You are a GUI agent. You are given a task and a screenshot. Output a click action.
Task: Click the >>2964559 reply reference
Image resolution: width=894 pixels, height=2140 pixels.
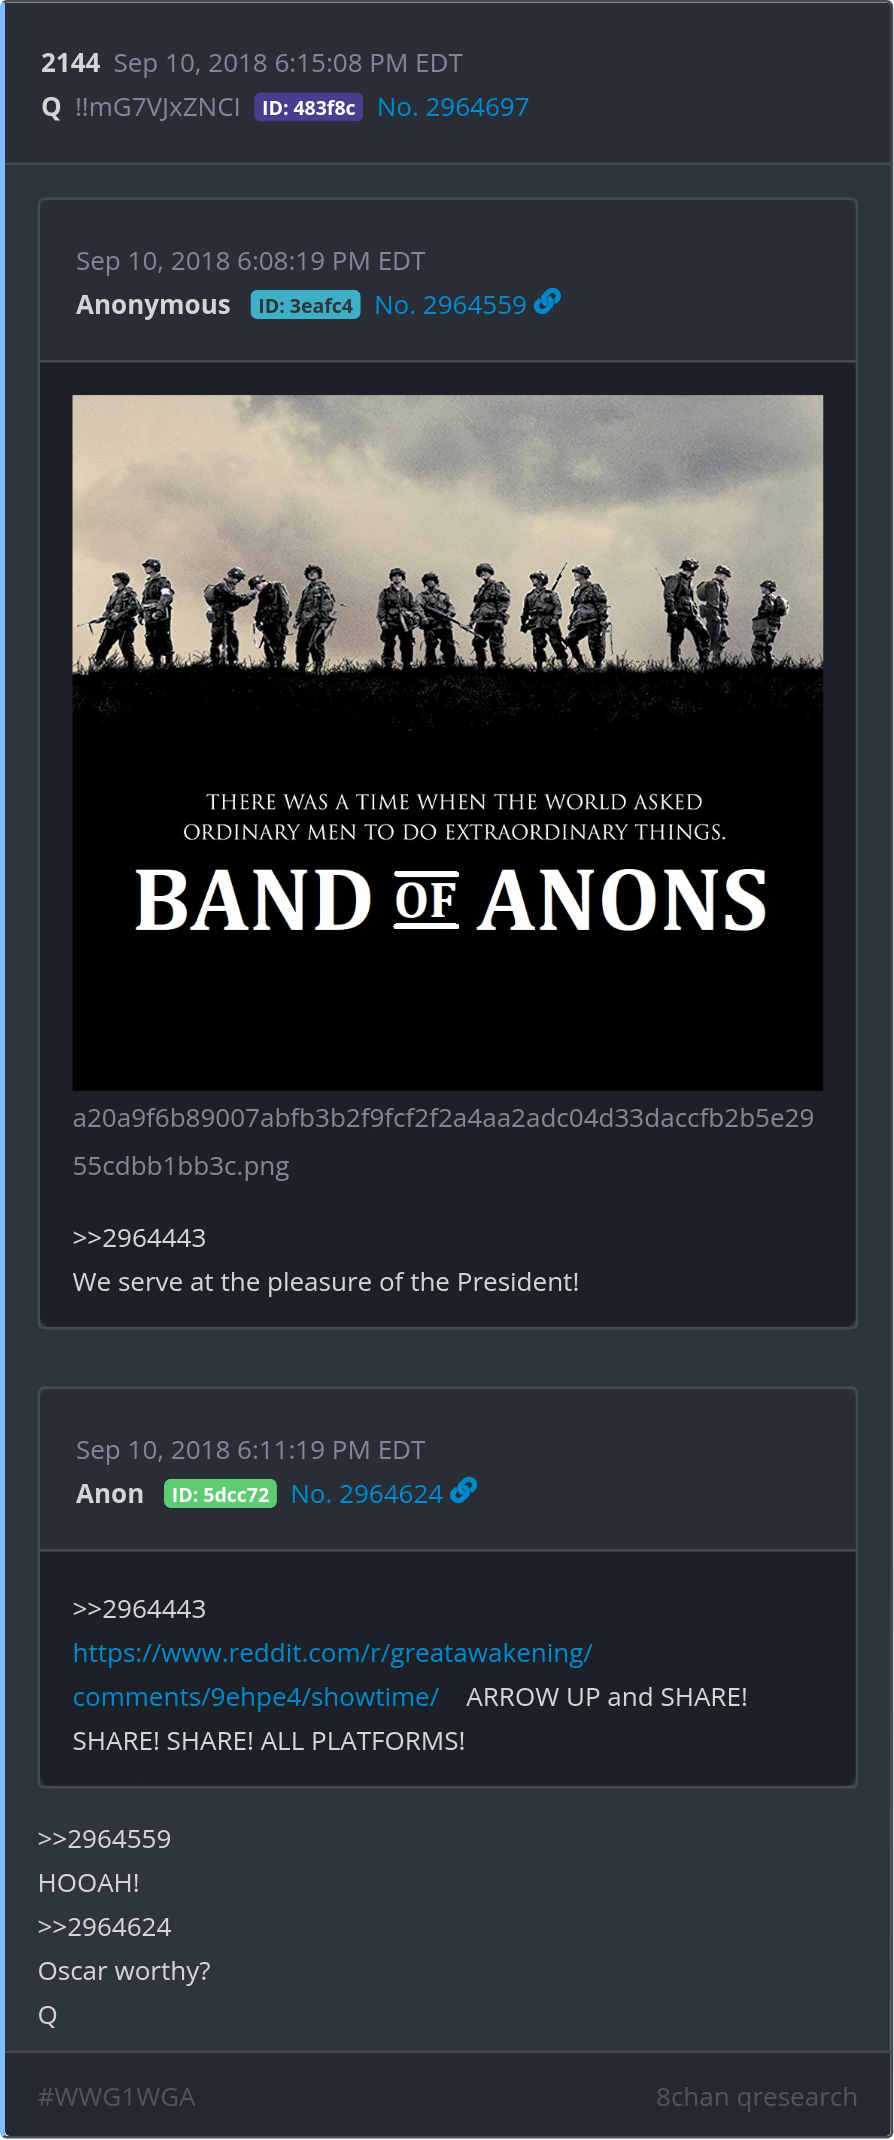coord(104,1839)
